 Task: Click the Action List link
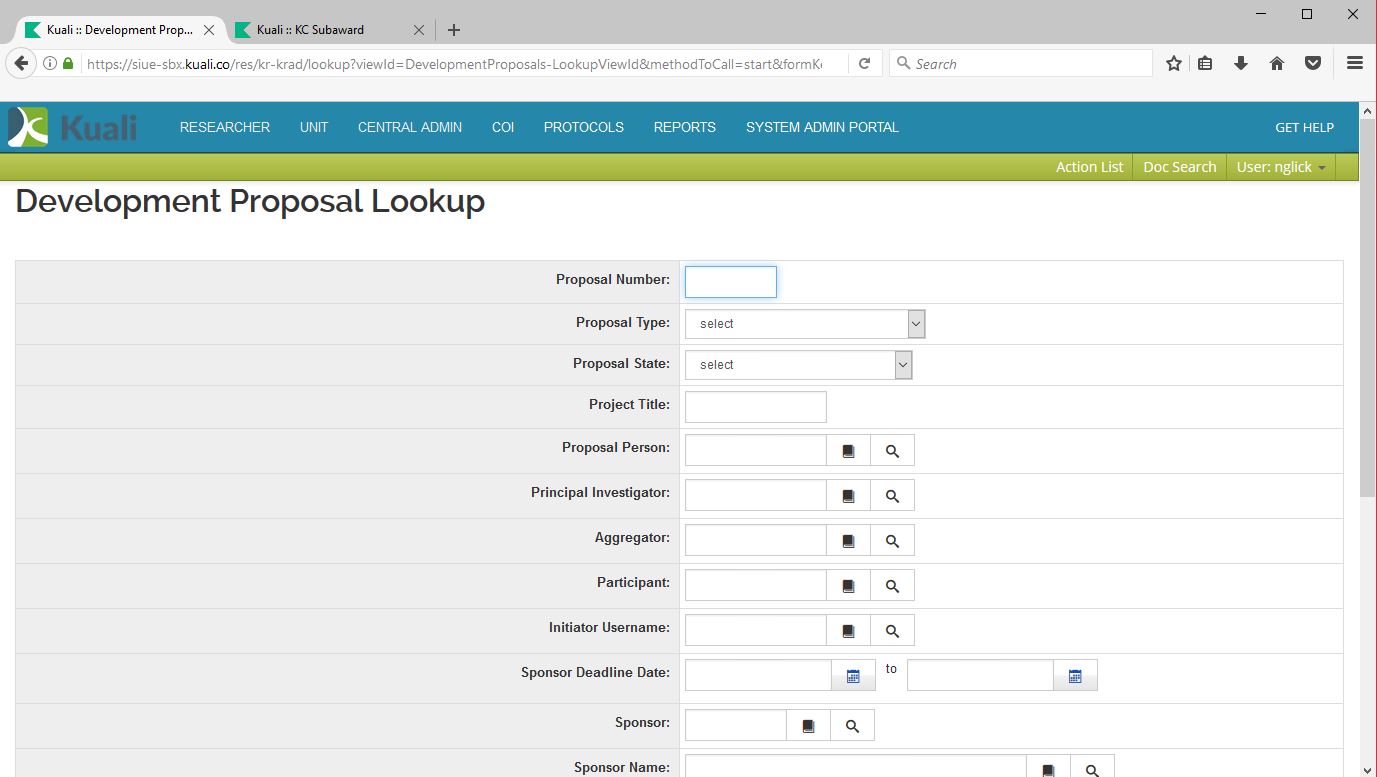coord(1089,167)
